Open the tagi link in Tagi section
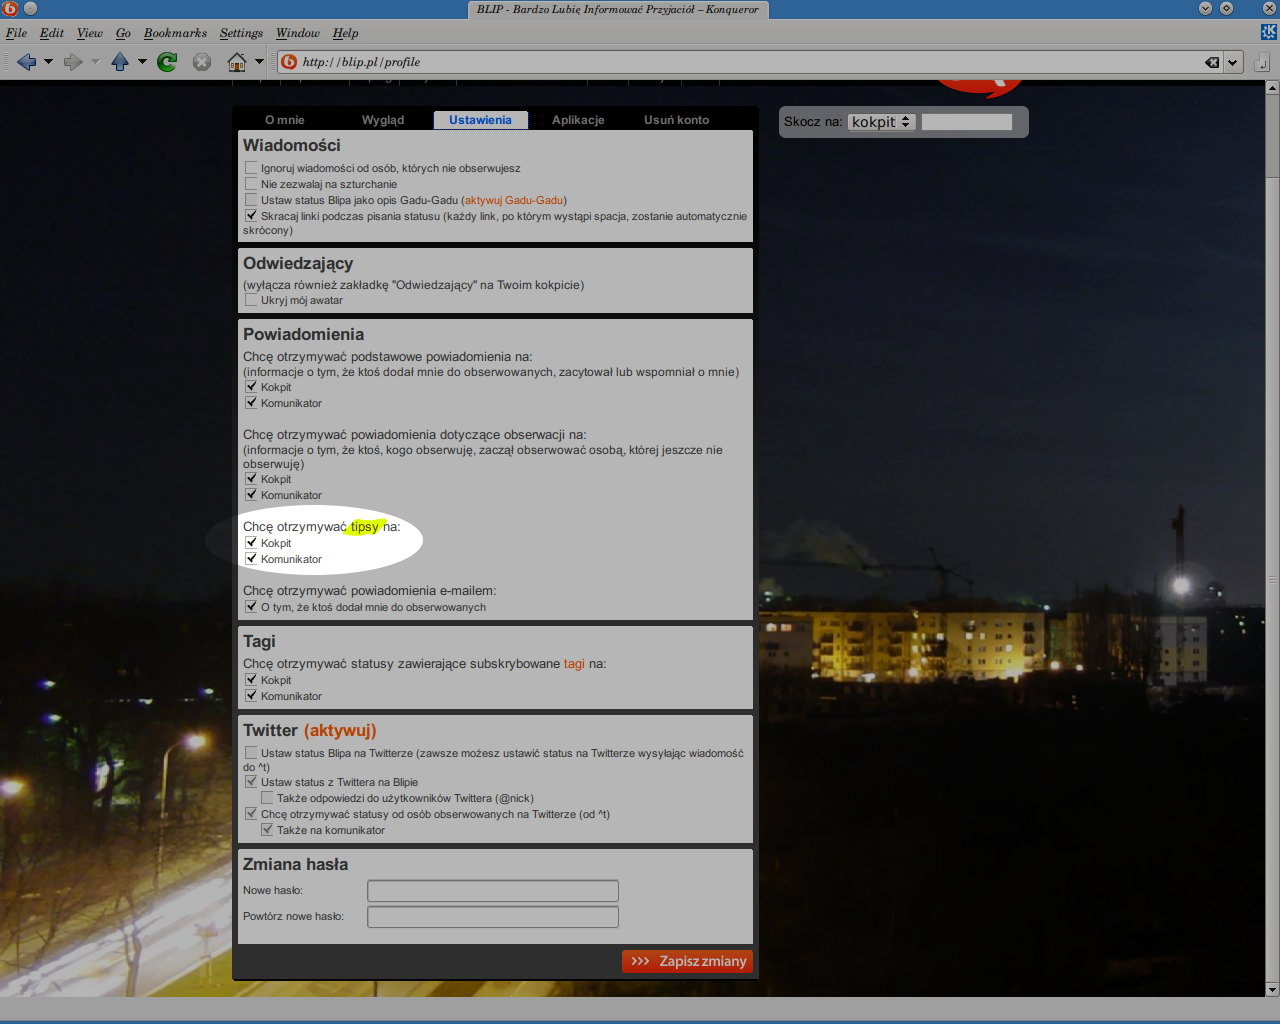1280x1024 pixels. click(574, 664)
